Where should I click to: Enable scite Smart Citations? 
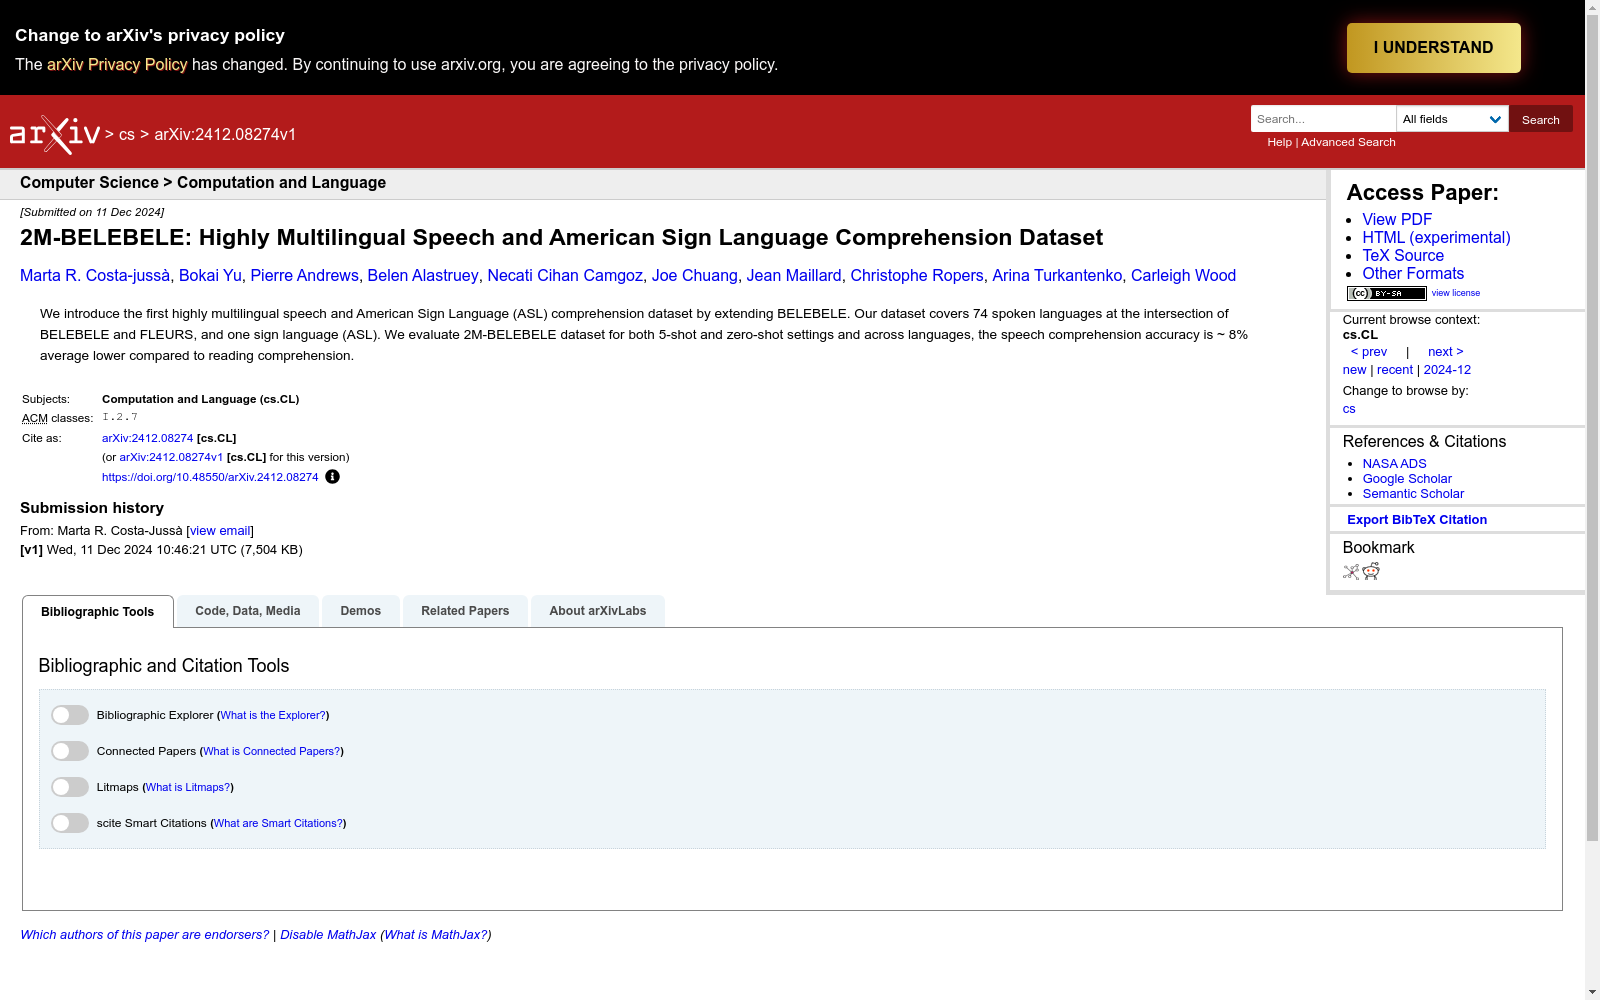pos(69,822)
